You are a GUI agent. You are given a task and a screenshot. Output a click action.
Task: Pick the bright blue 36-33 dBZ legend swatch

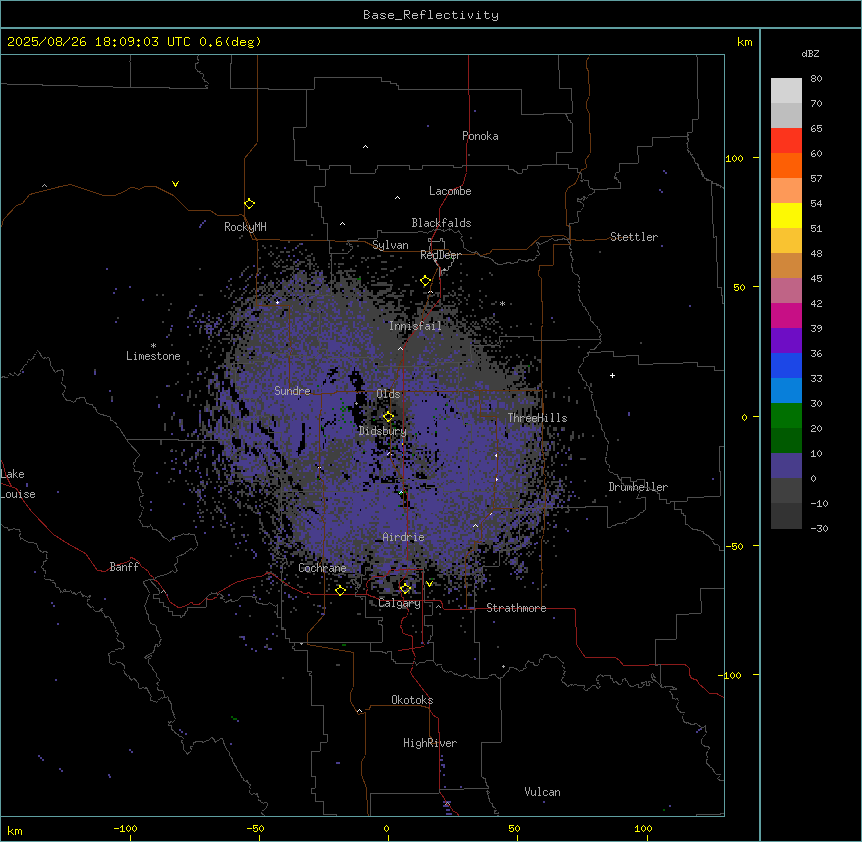pos(786,365)
